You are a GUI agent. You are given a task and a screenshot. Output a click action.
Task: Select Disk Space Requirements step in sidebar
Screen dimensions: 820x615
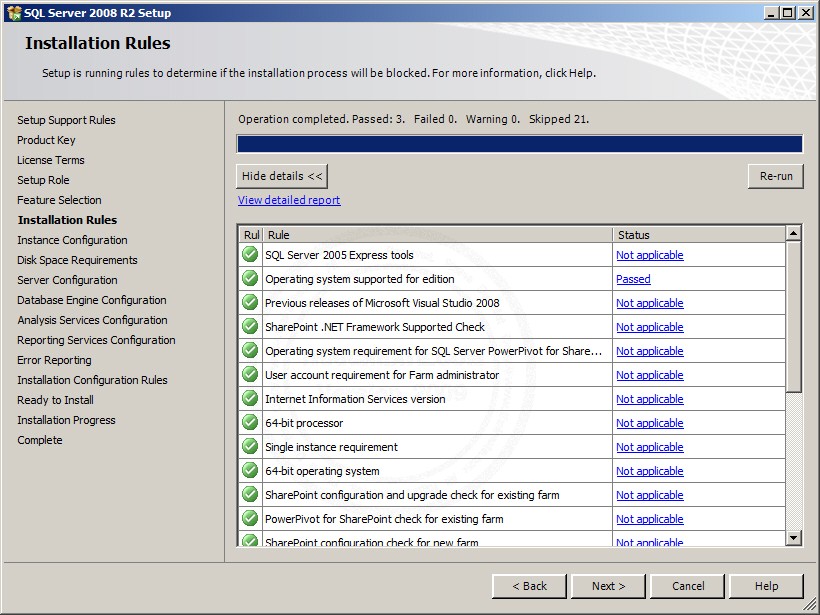click(77, 260)
